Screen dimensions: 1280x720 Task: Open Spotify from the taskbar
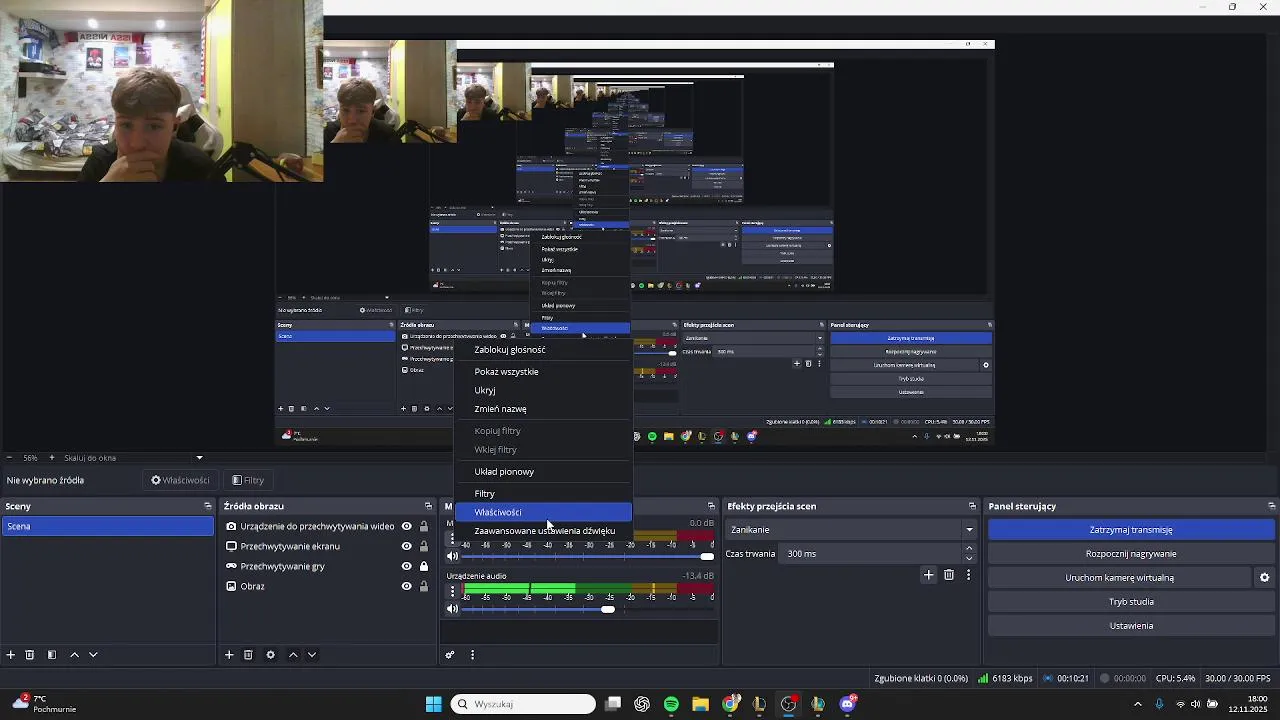tap(671, 704)
